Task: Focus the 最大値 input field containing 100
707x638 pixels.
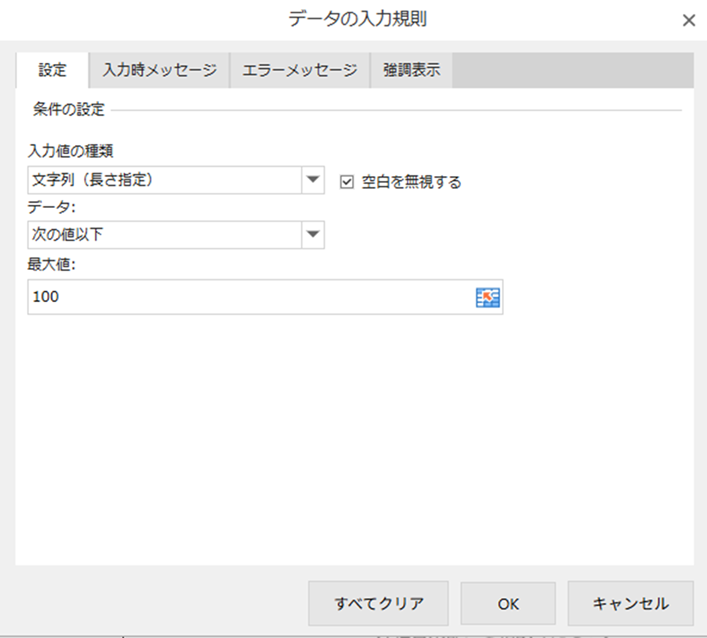Action: (x=250, y=297)
